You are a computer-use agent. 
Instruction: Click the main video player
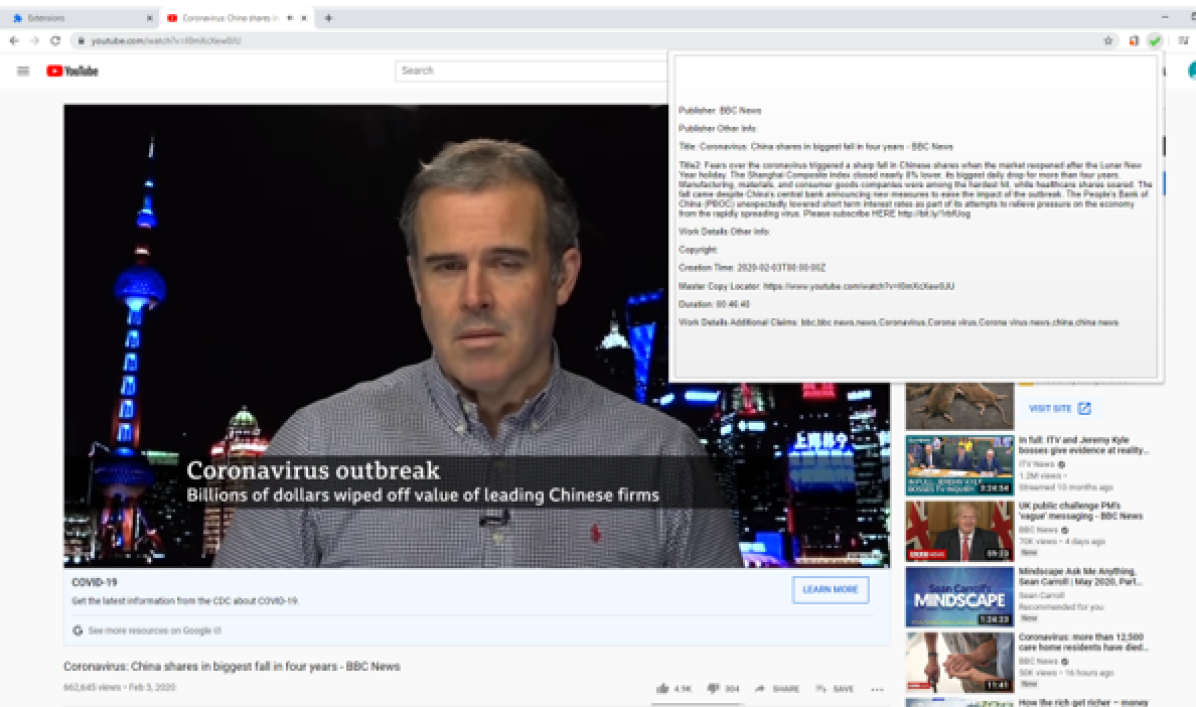pos(477,336)
